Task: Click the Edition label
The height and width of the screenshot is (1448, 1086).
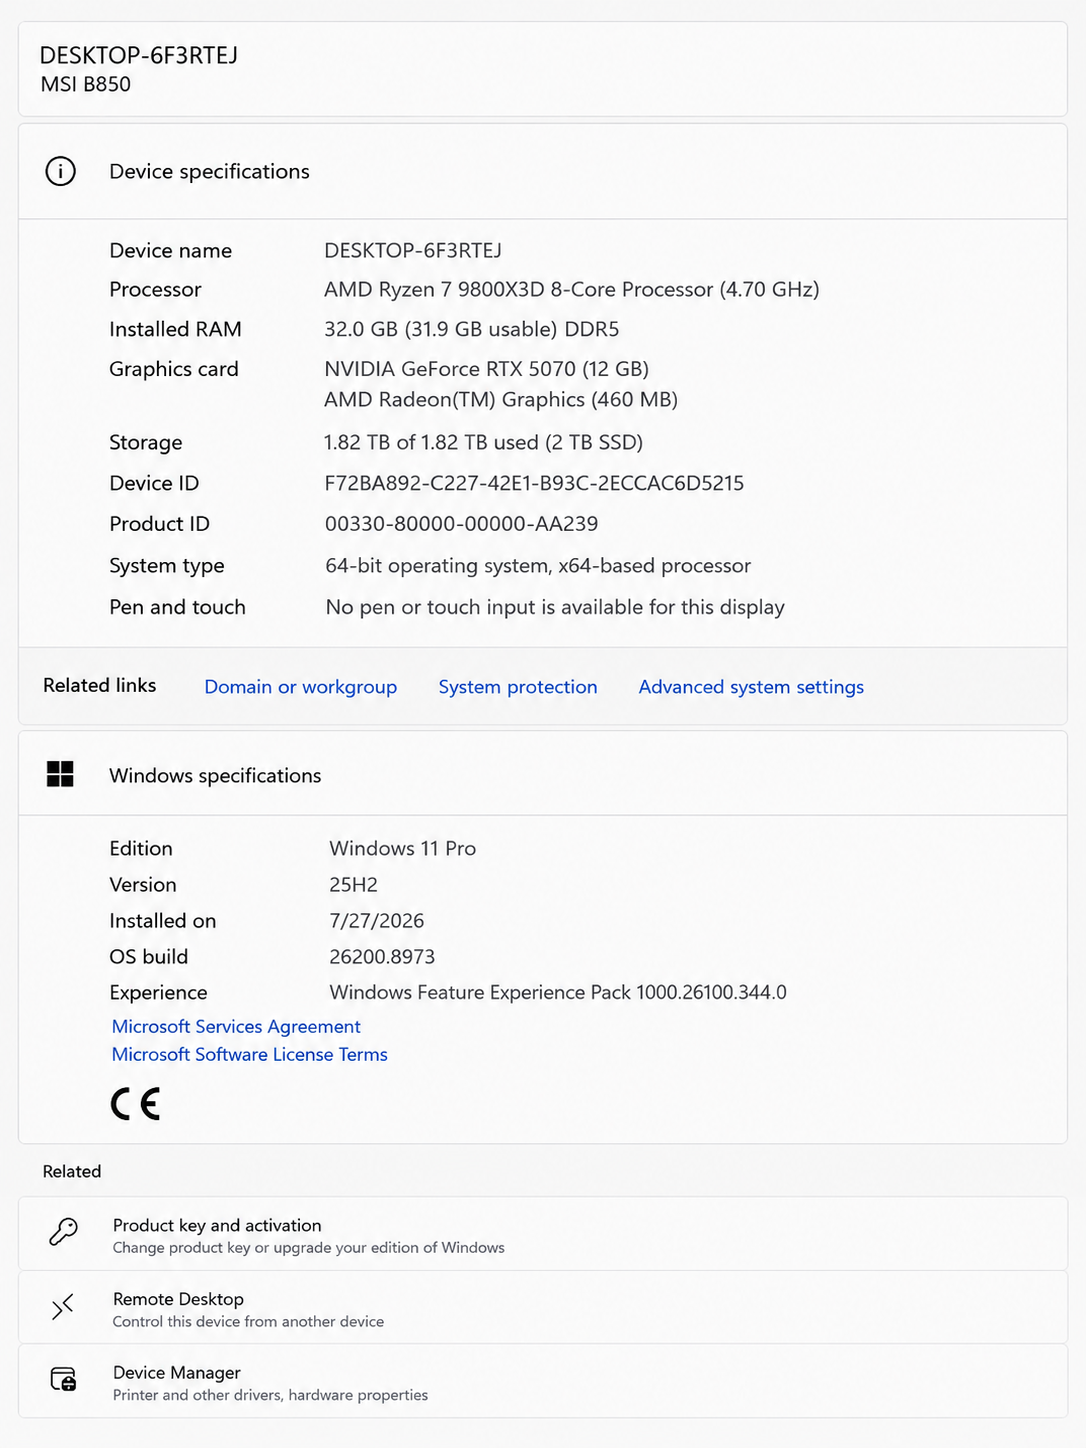Action: 141,849
